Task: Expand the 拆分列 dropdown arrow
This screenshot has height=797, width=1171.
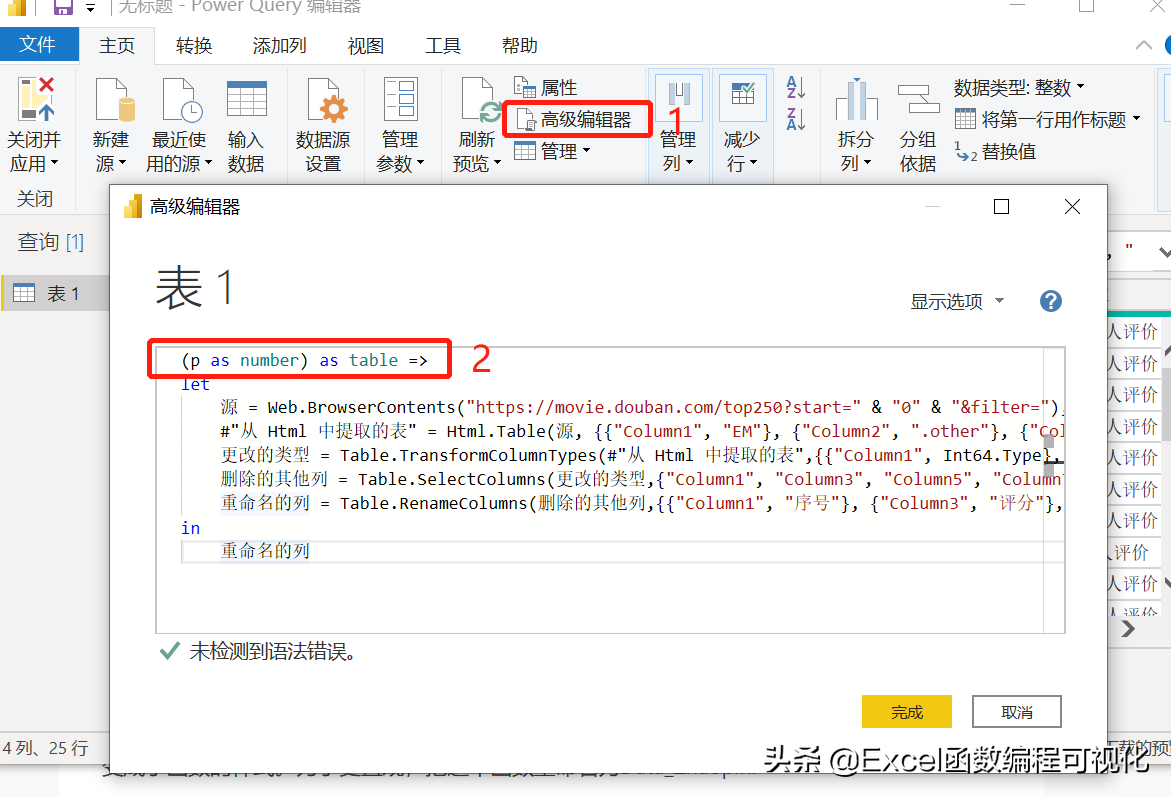Action: click(x=867, y=164)
